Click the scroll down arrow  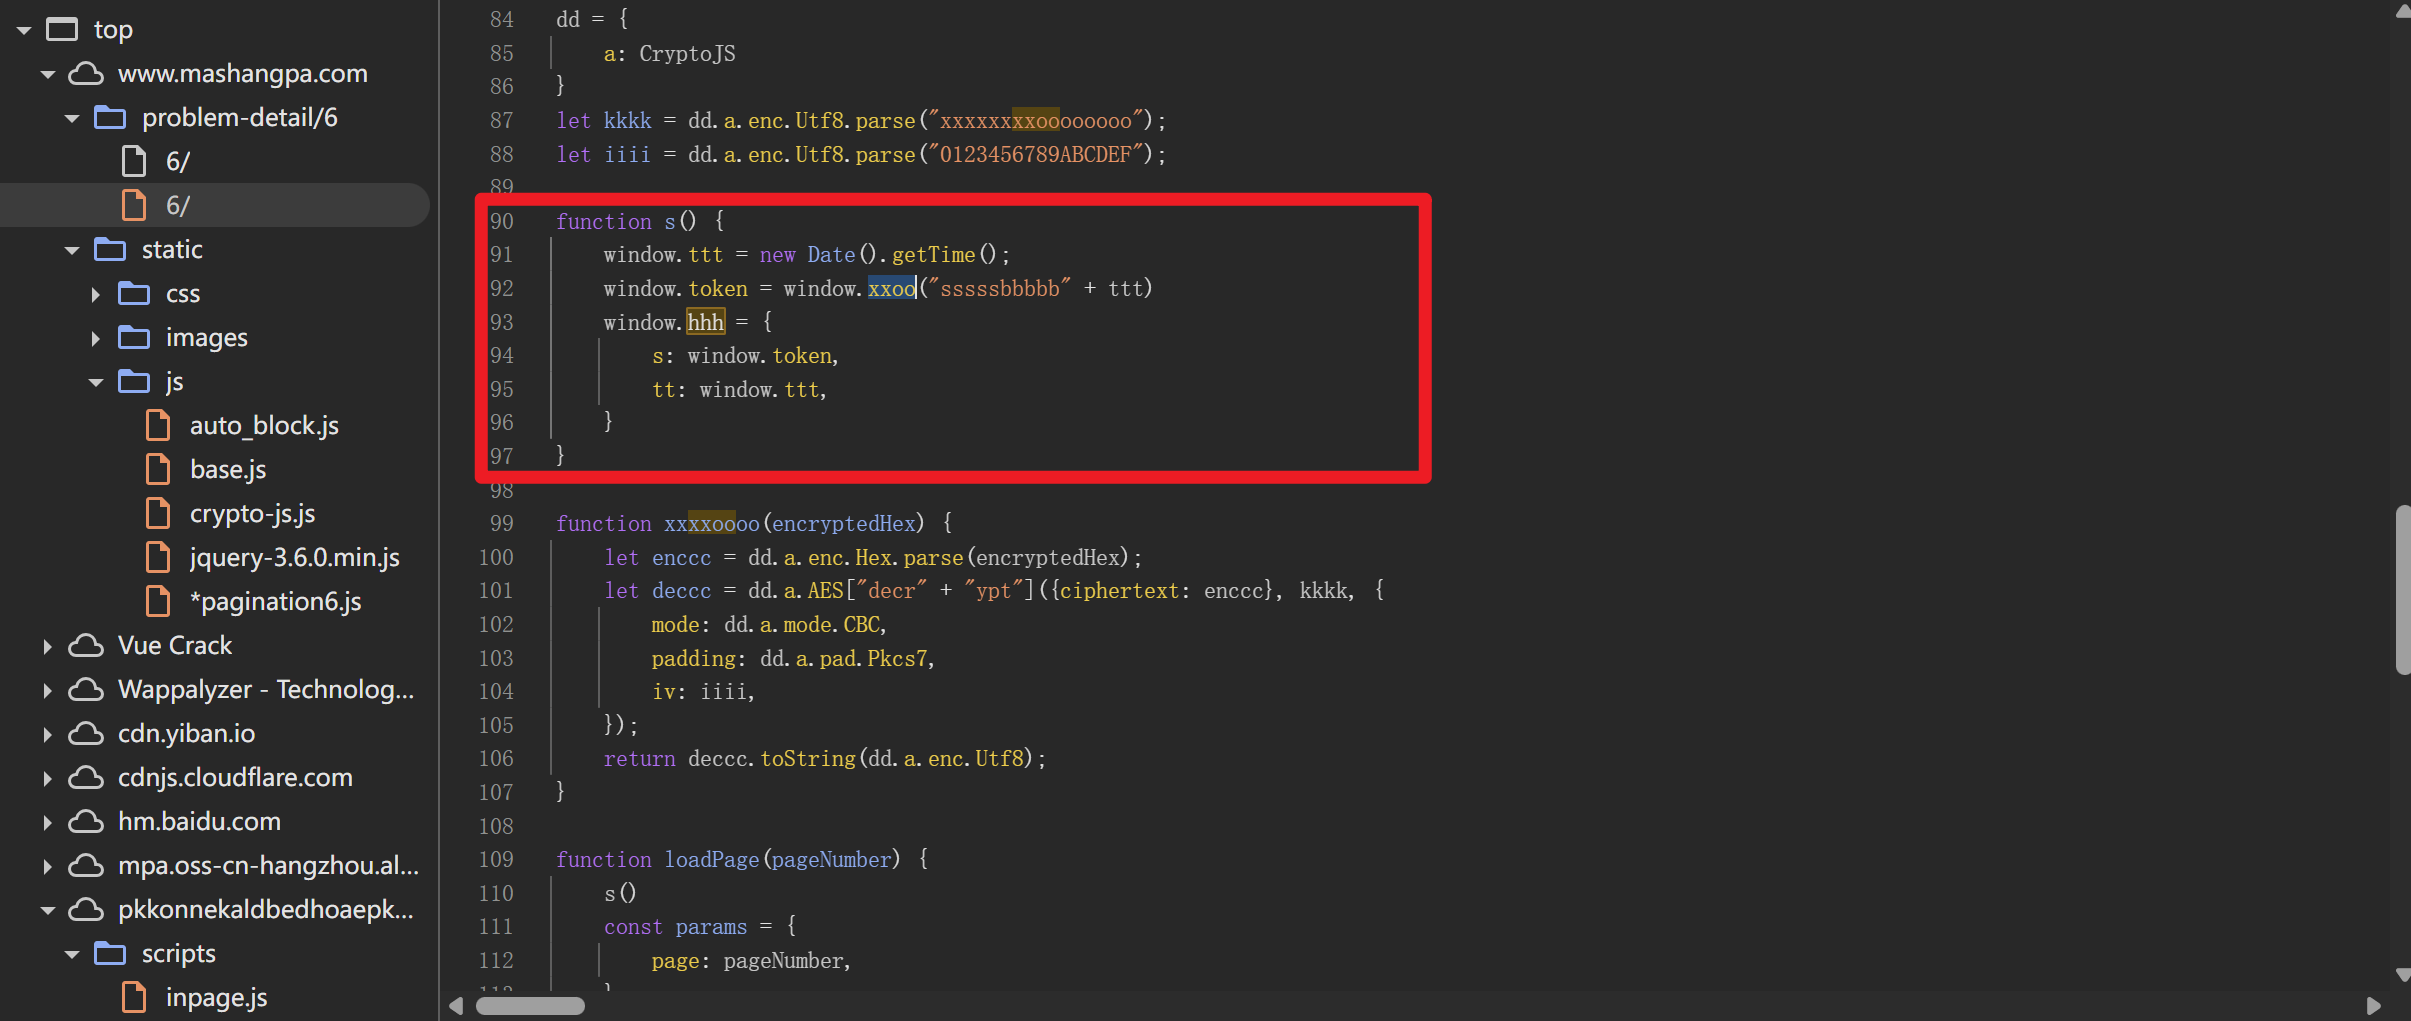click(x=2402, y=975)
